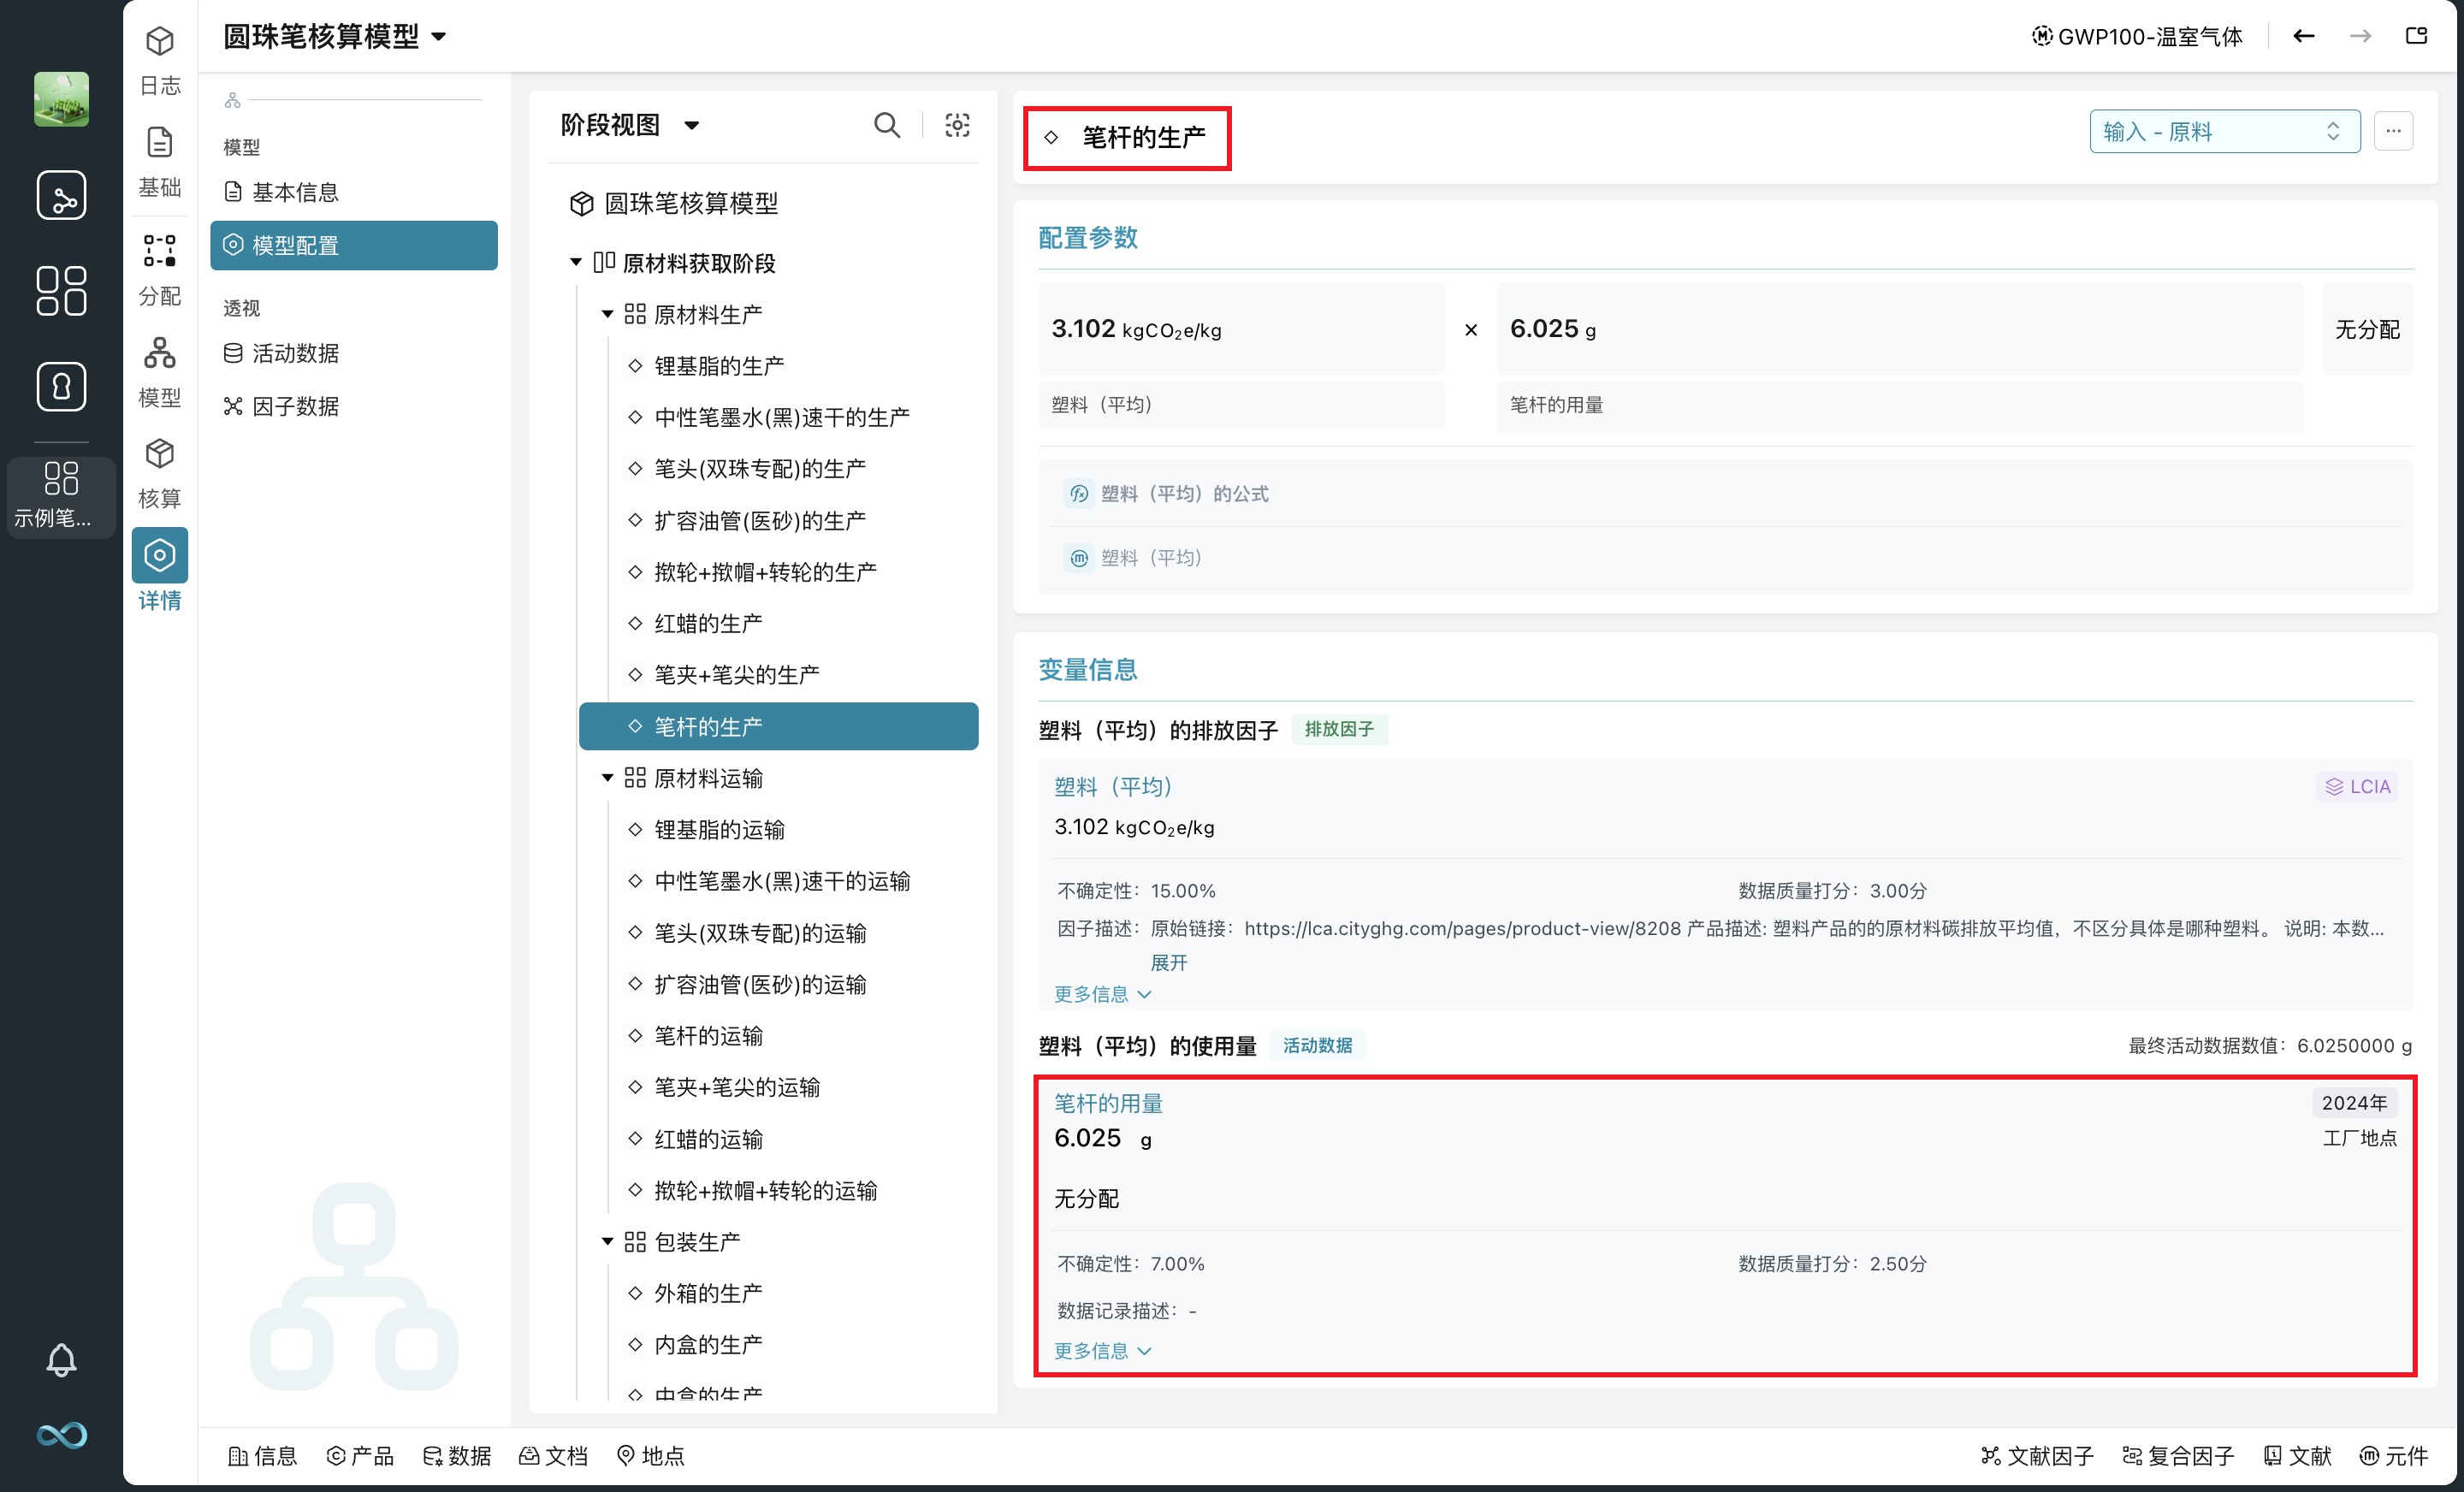Open the notification bell

click(x=61, y=1360)
